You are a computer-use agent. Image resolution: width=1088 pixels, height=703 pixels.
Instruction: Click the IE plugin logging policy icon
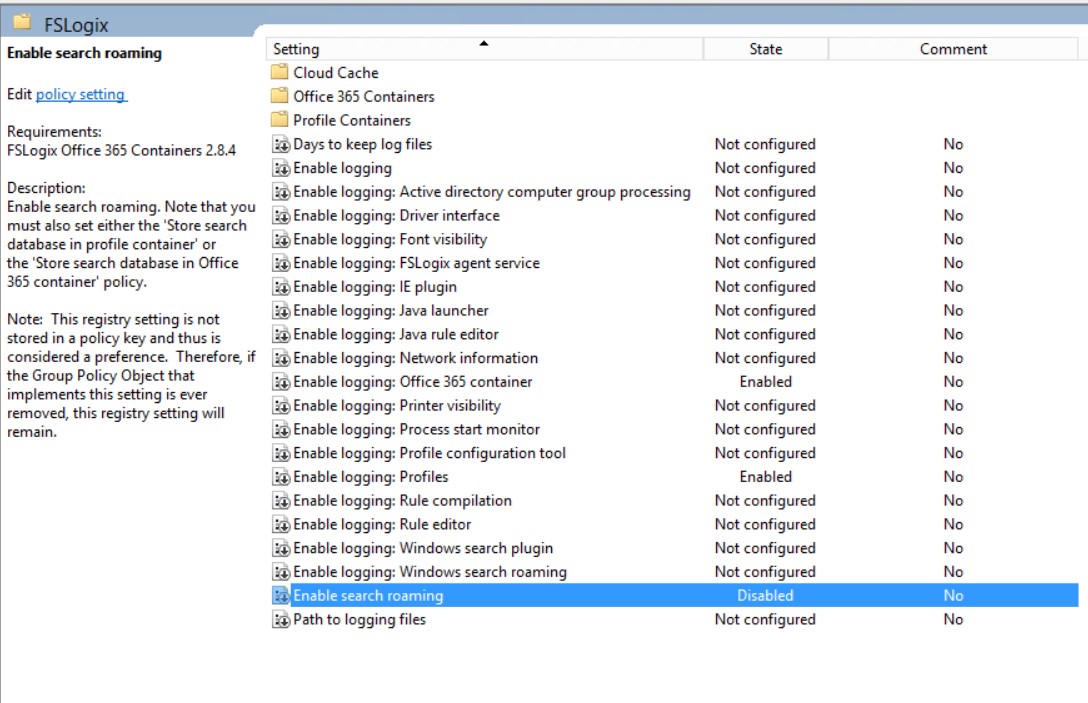pyautogui.click(x=281, y=287)
